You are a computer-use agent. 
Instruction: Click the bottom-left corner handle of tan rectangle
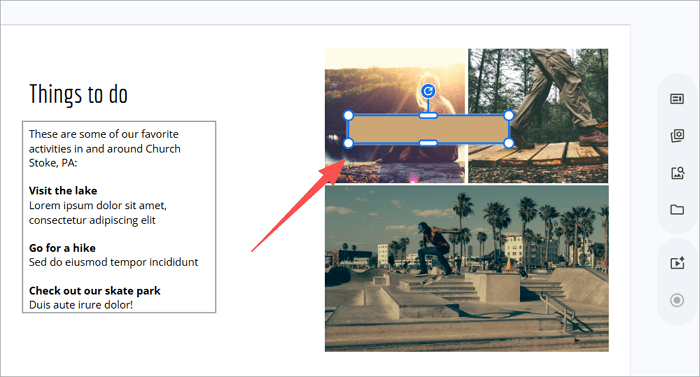point(349,143)
